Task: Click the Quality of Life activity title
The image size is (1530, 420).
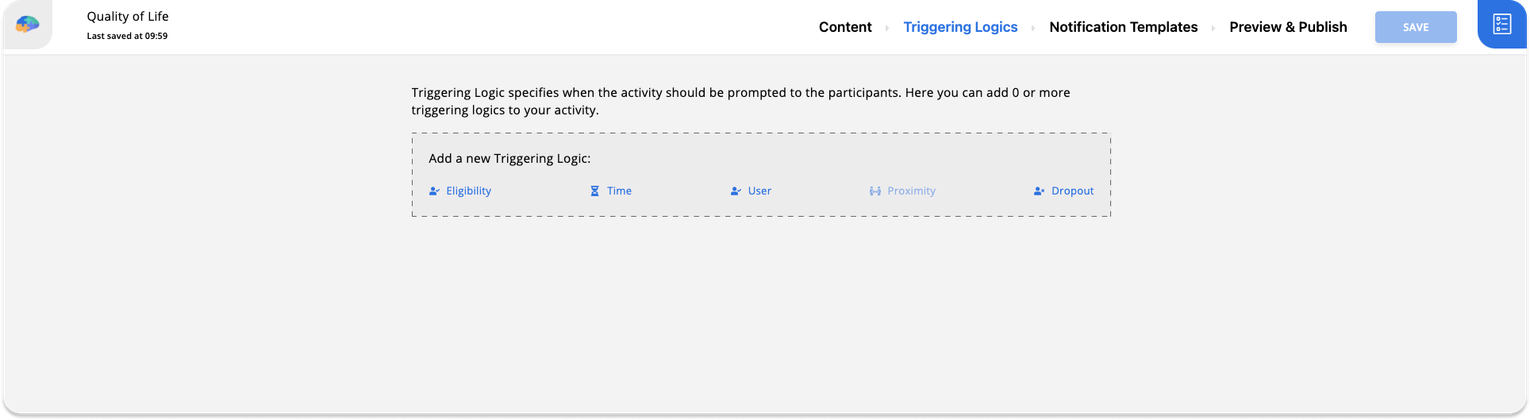Action: pos(127,16)
